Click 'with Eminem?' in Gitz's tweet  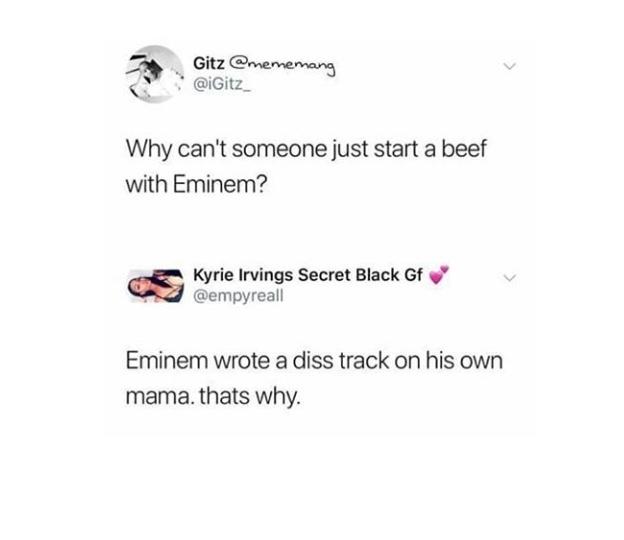(197, 184)
